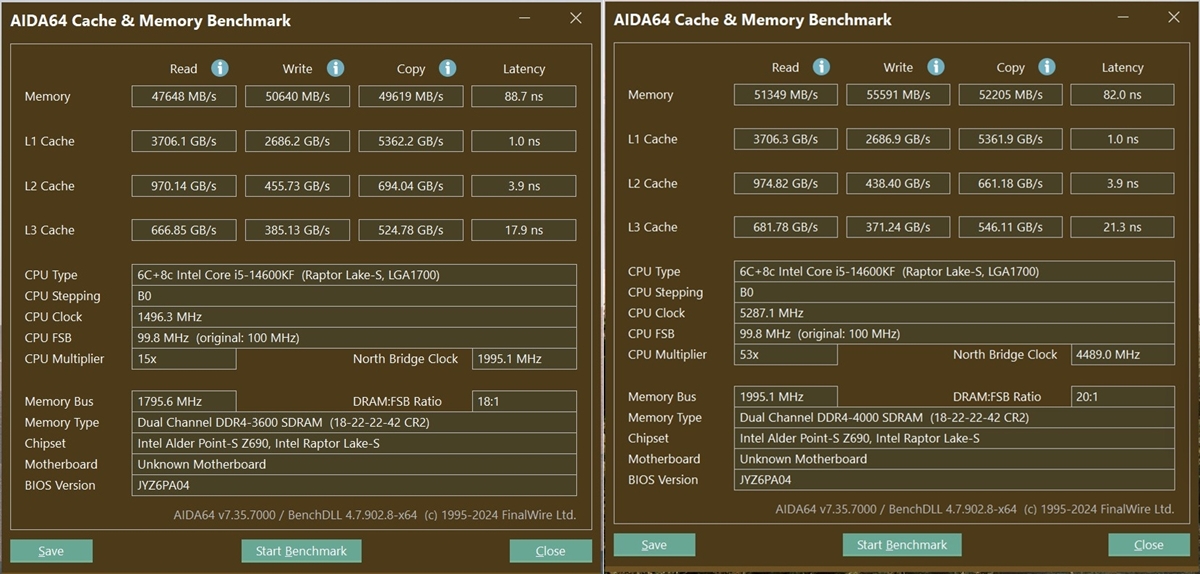Close right window via title bar X
Image resolution: width=1200 pixels, height=574 pixels.
coord(1174,18)
